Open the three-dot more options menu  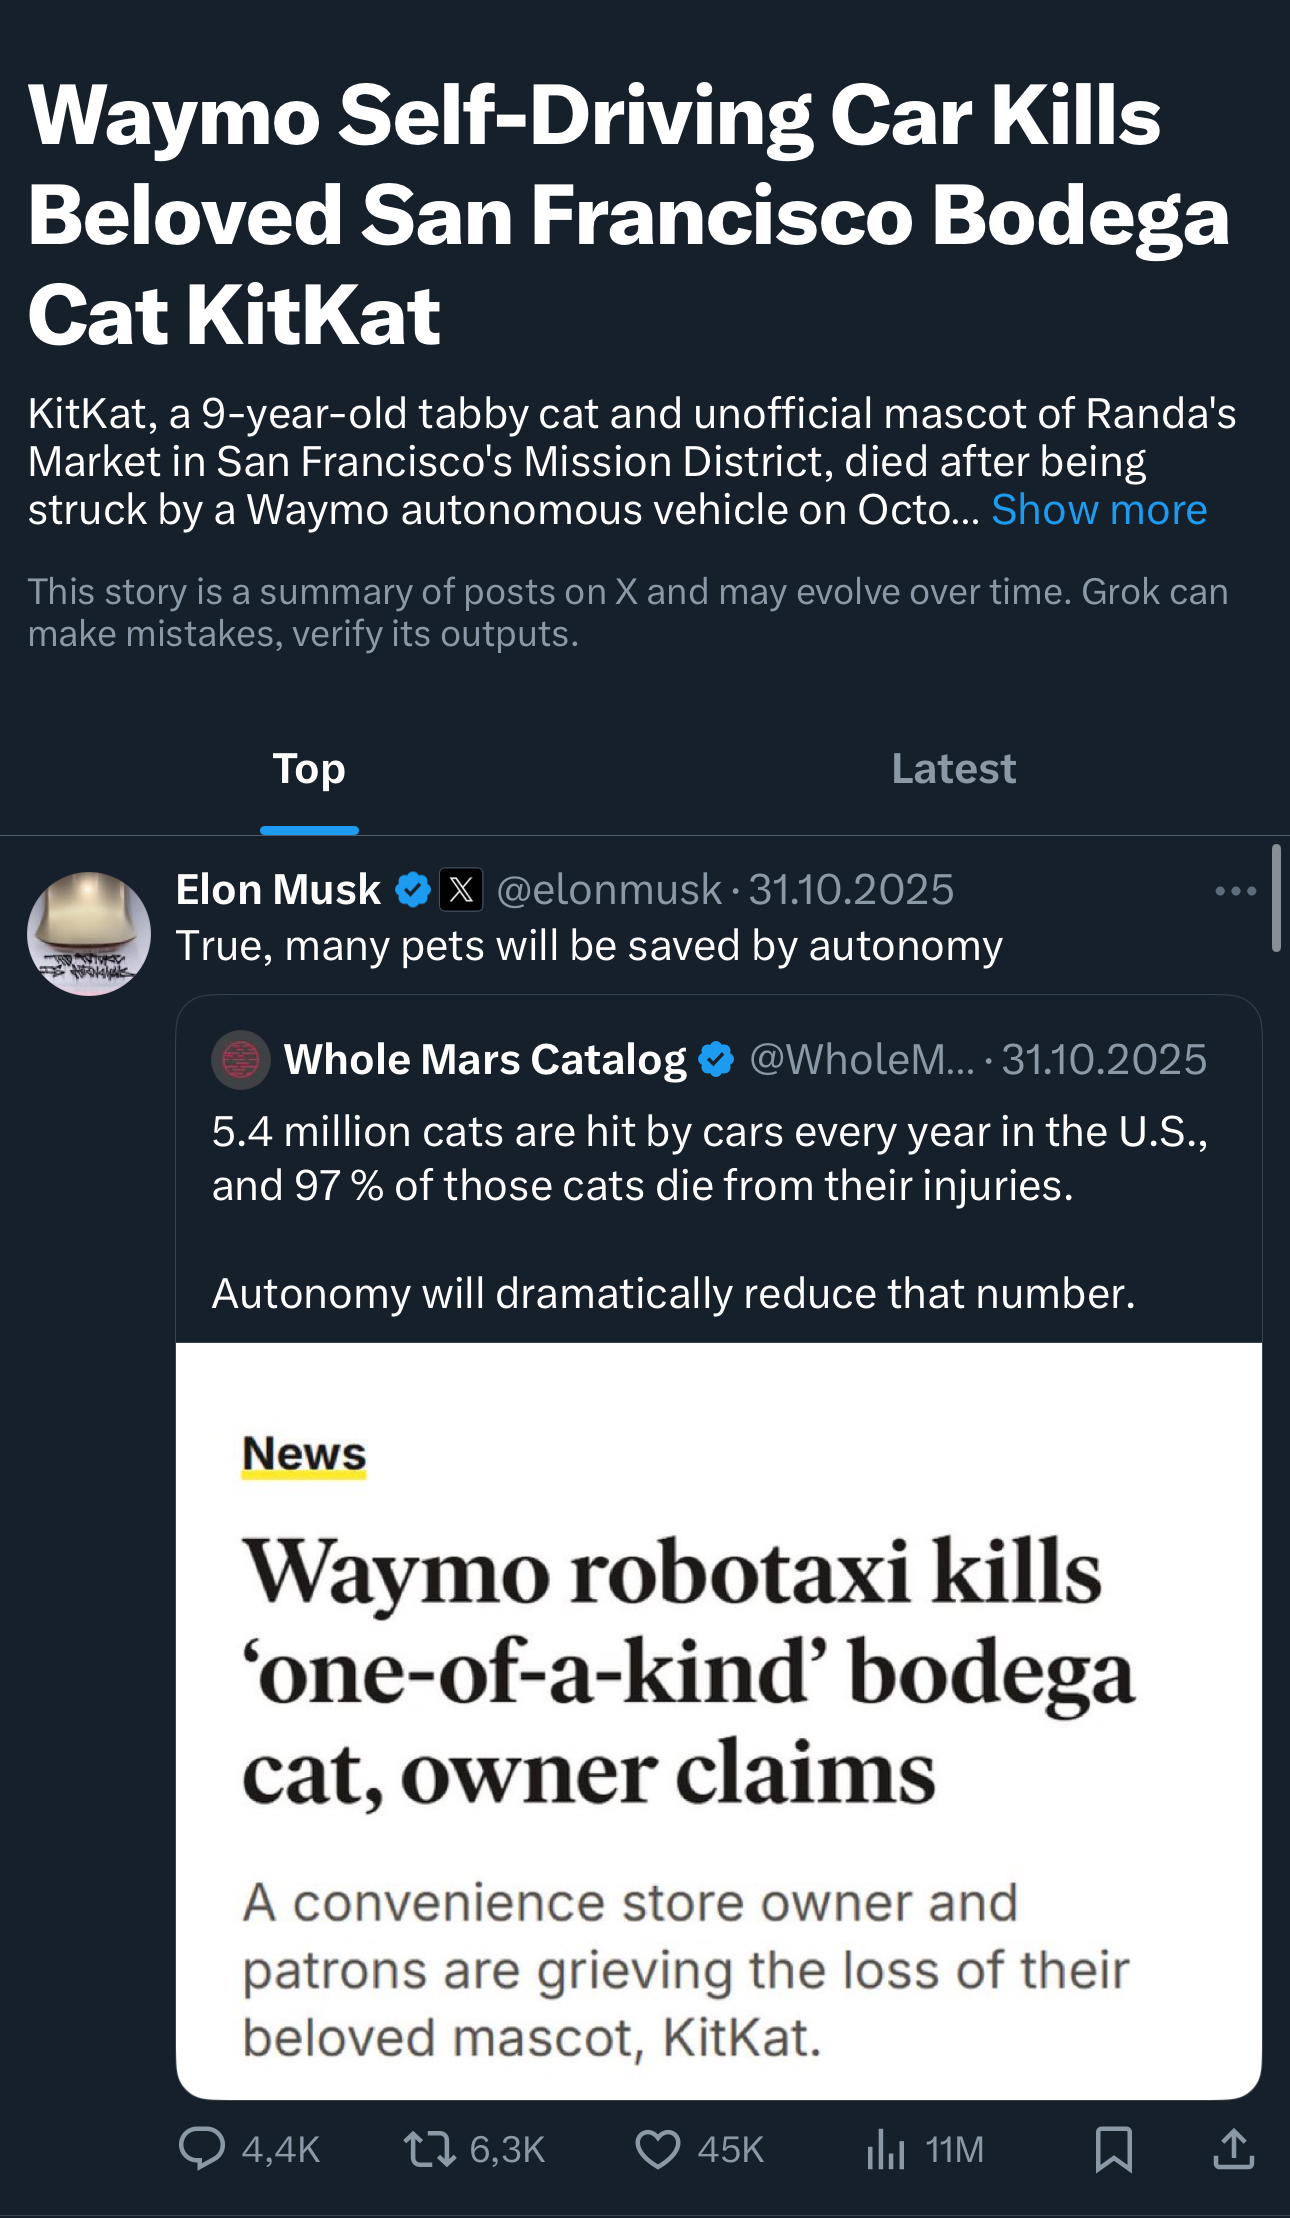(x=1235, y=890)
